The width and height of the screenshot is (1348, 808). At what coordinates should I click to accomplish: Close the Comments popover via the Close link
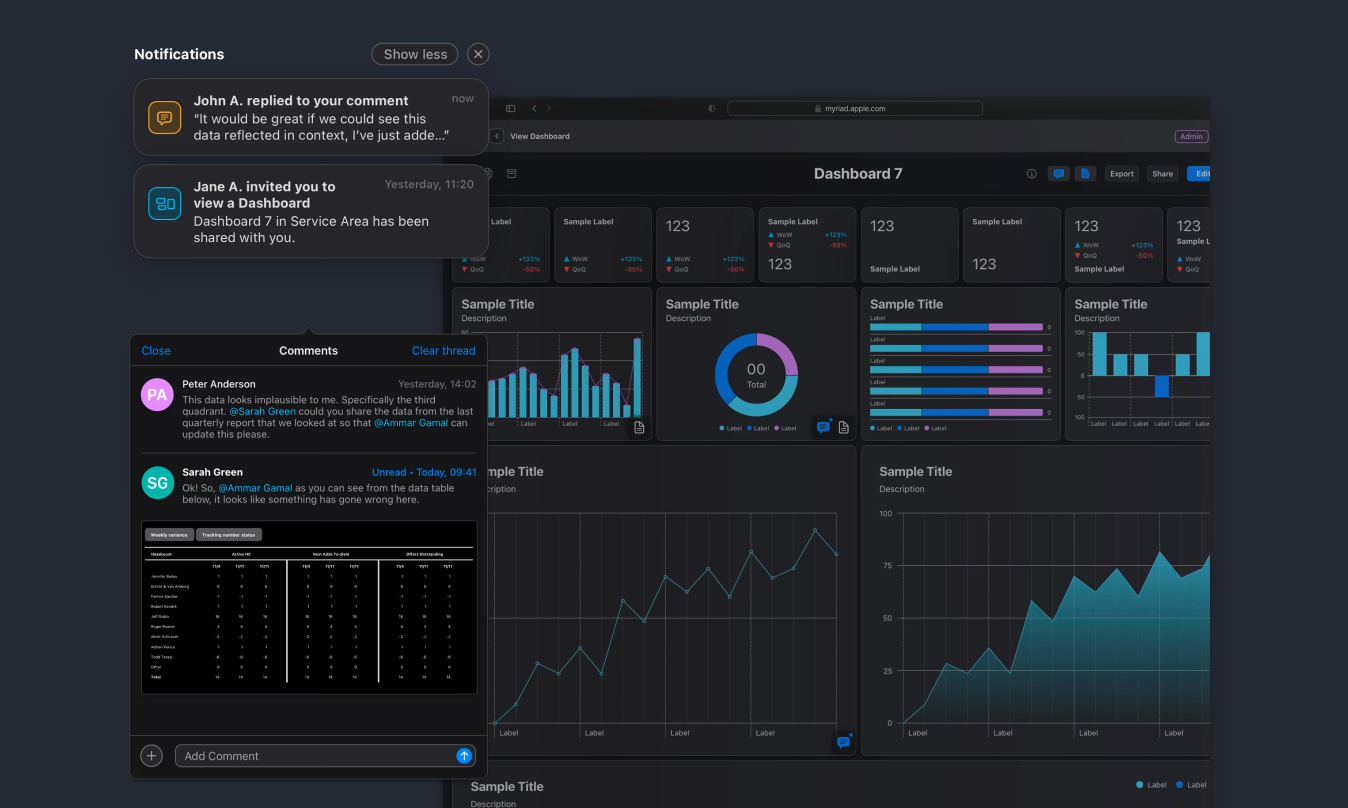coord(156,351)
